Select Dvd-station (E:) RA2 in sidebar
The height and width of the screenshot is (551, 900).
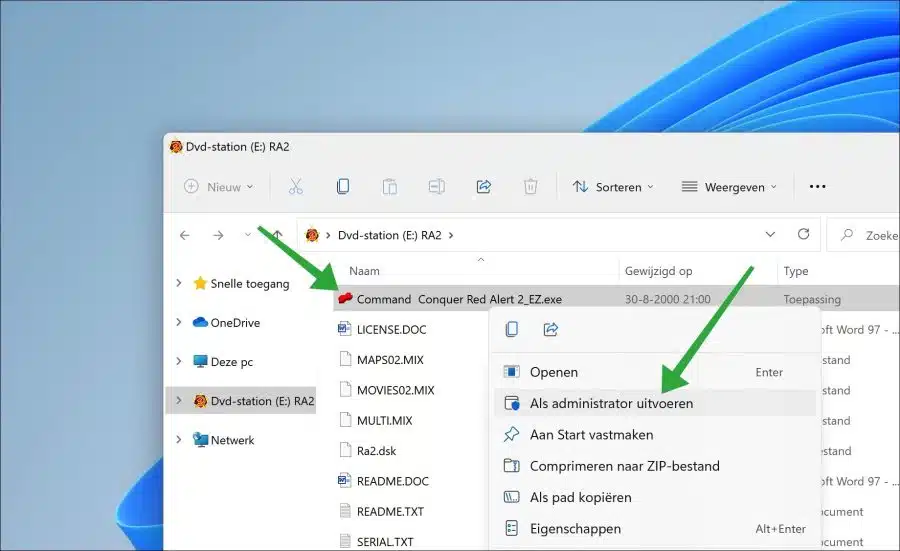click(242, 401)
